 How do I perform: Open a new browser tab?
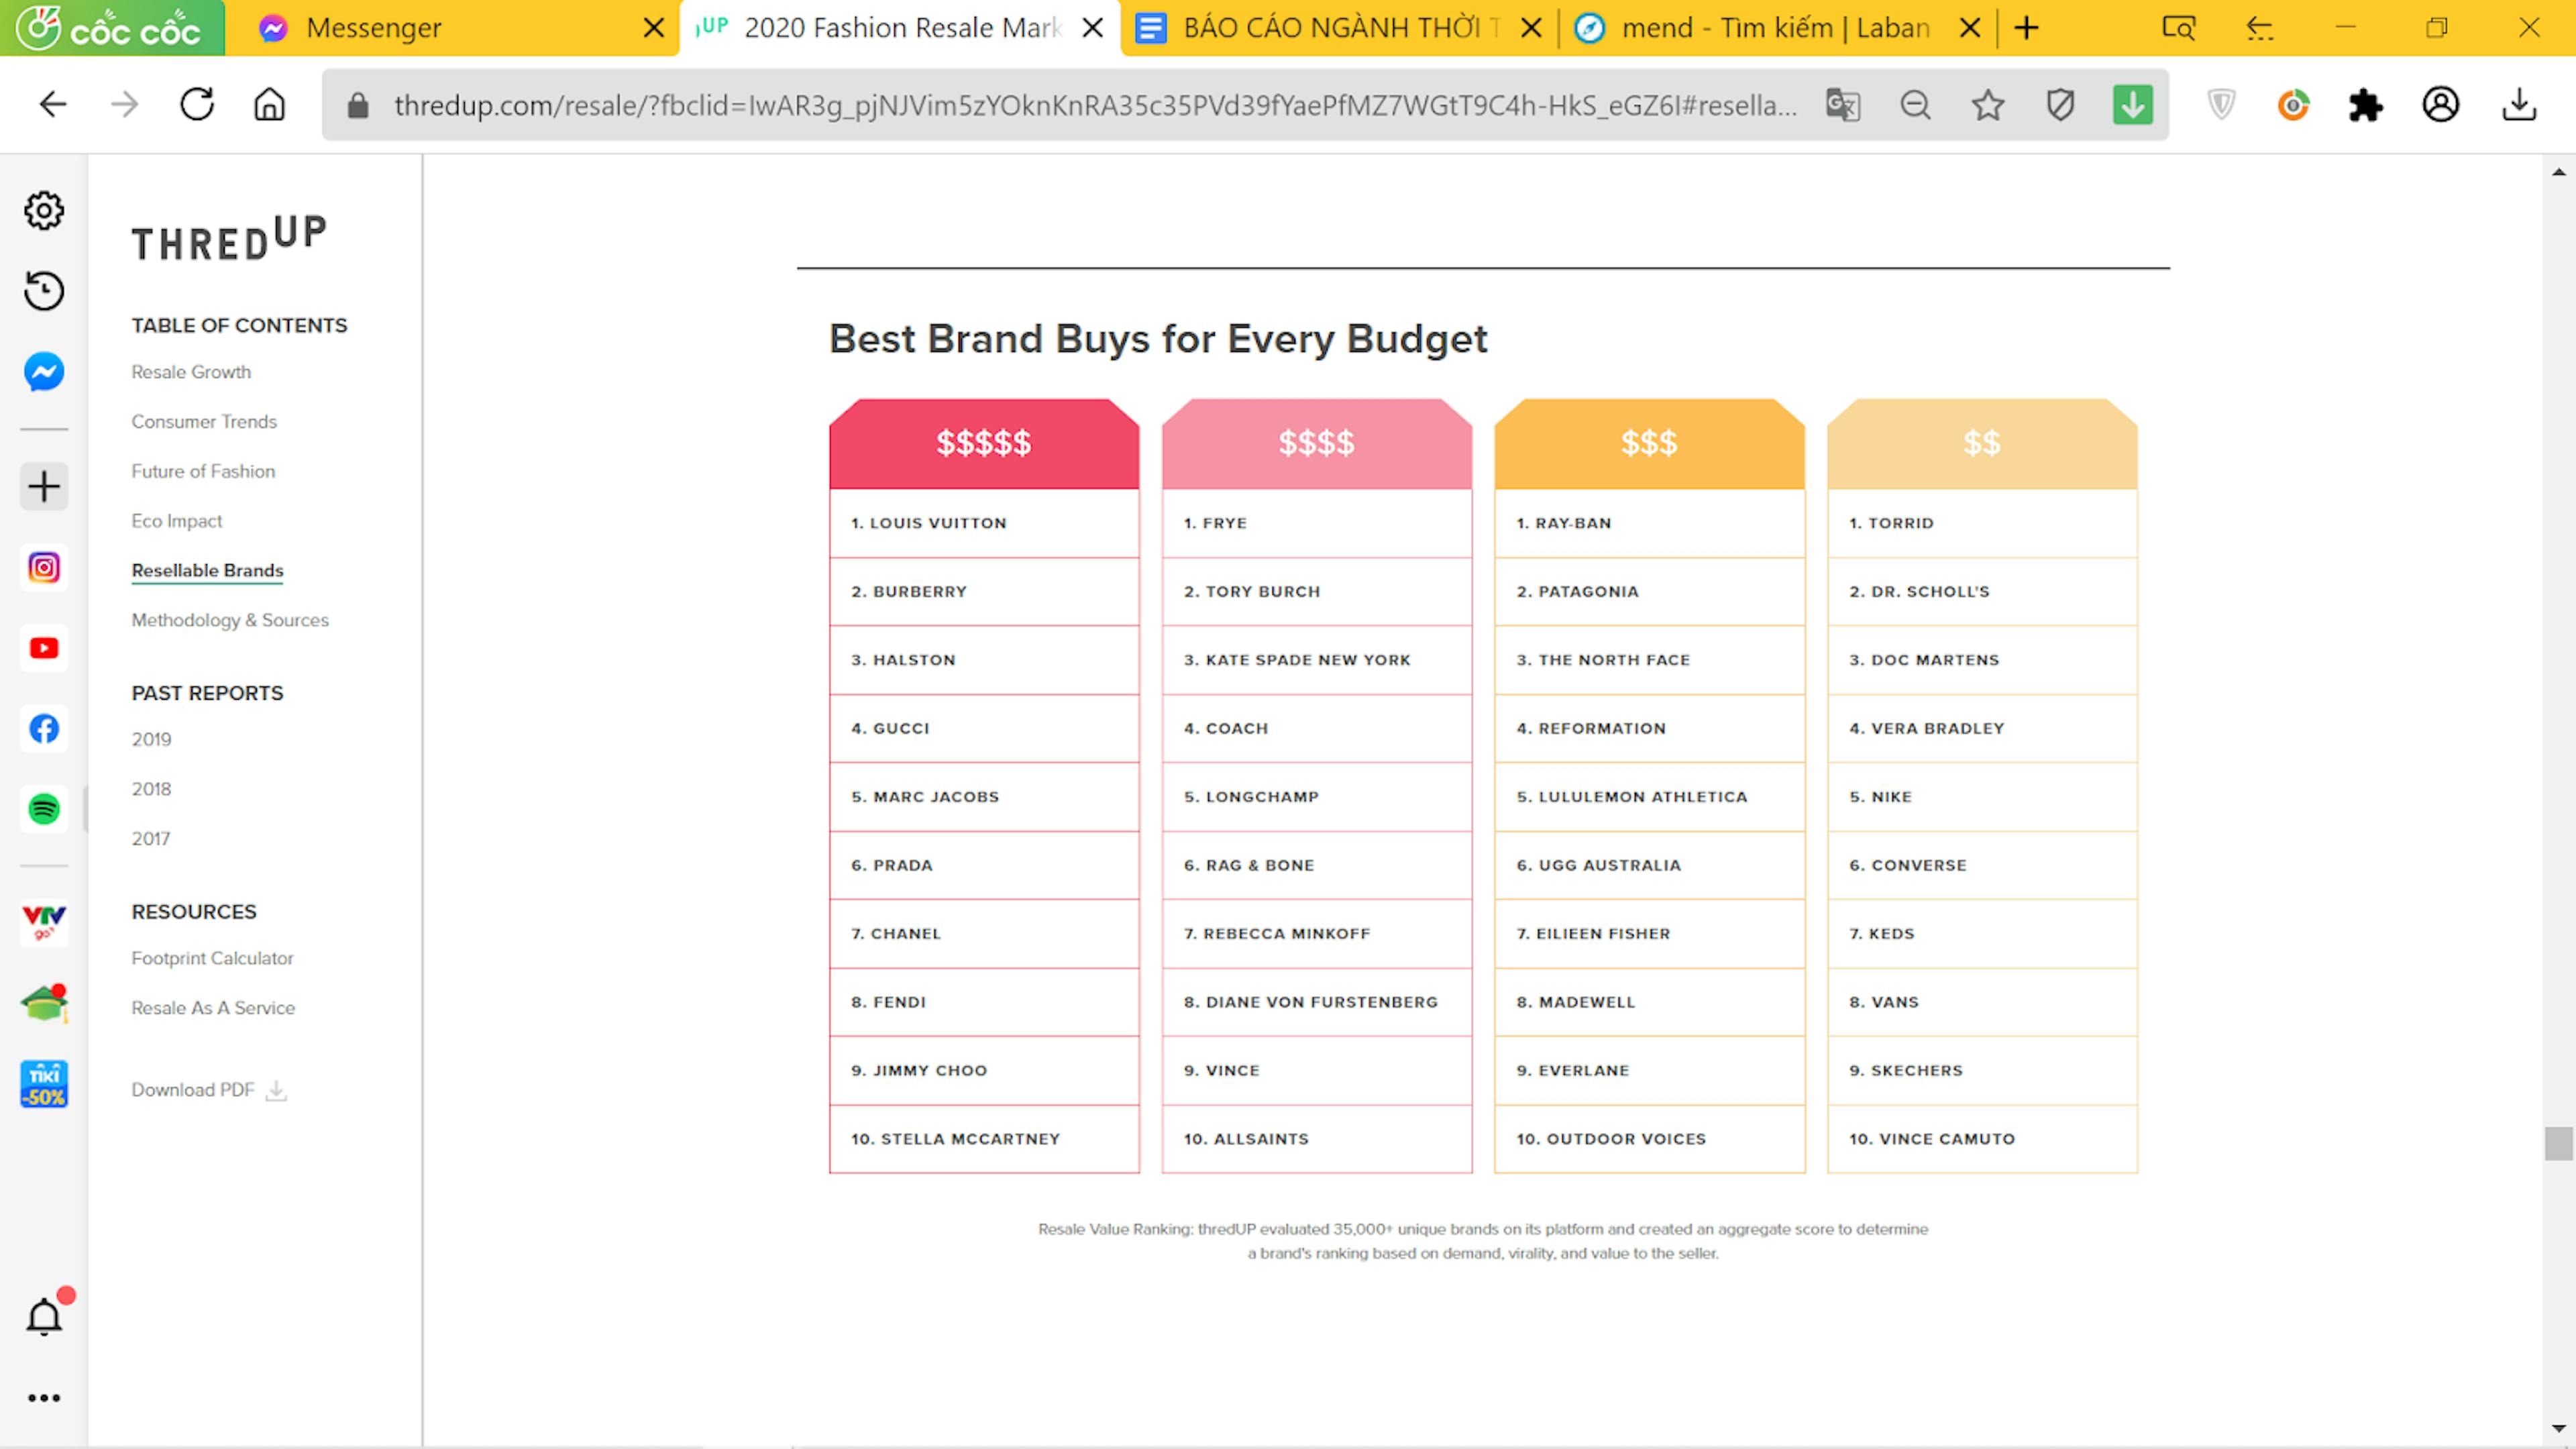tap(2026, 28)
